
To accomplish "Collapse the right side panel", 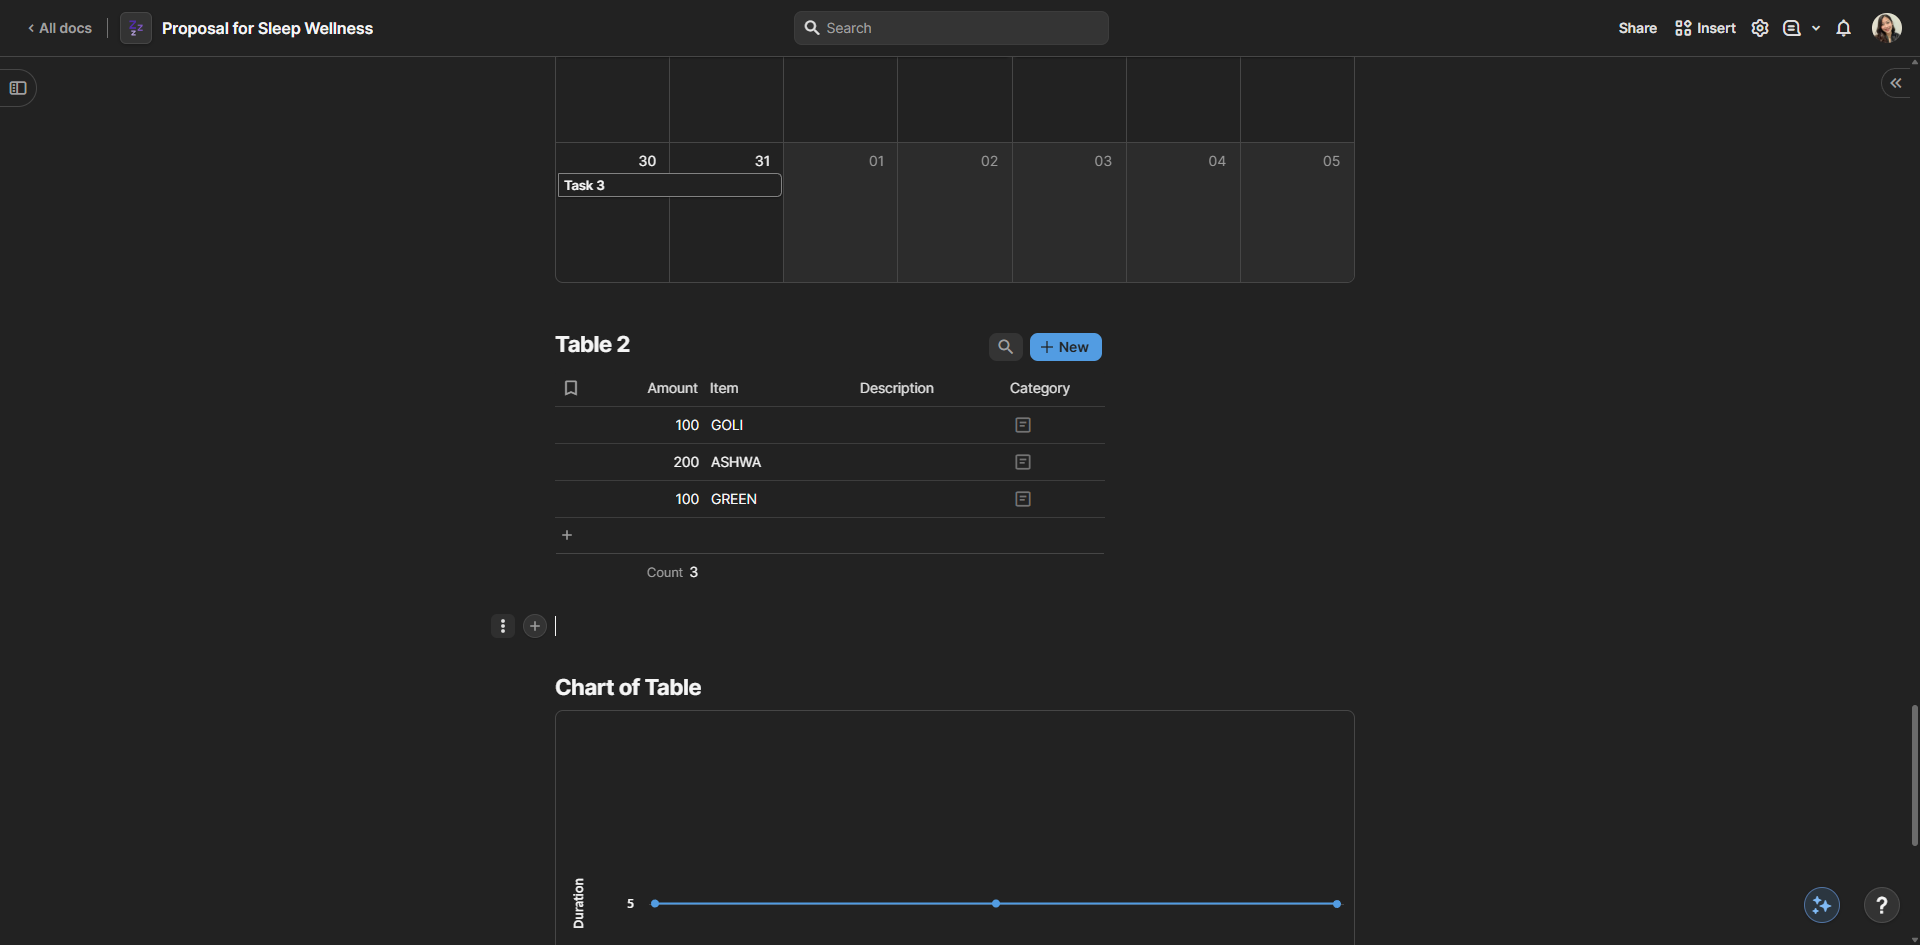I will [1895, 83].
